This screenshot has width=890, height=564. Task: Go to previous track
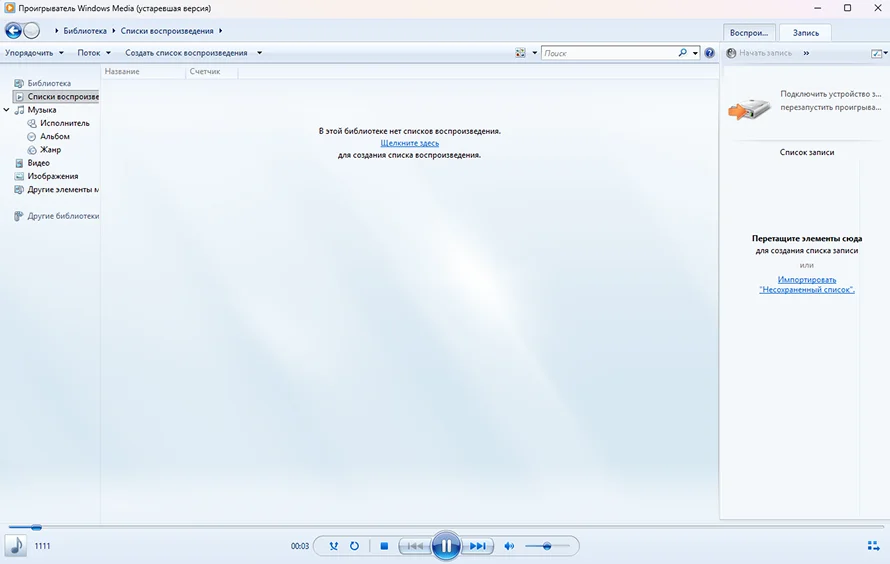coord(414,546)
